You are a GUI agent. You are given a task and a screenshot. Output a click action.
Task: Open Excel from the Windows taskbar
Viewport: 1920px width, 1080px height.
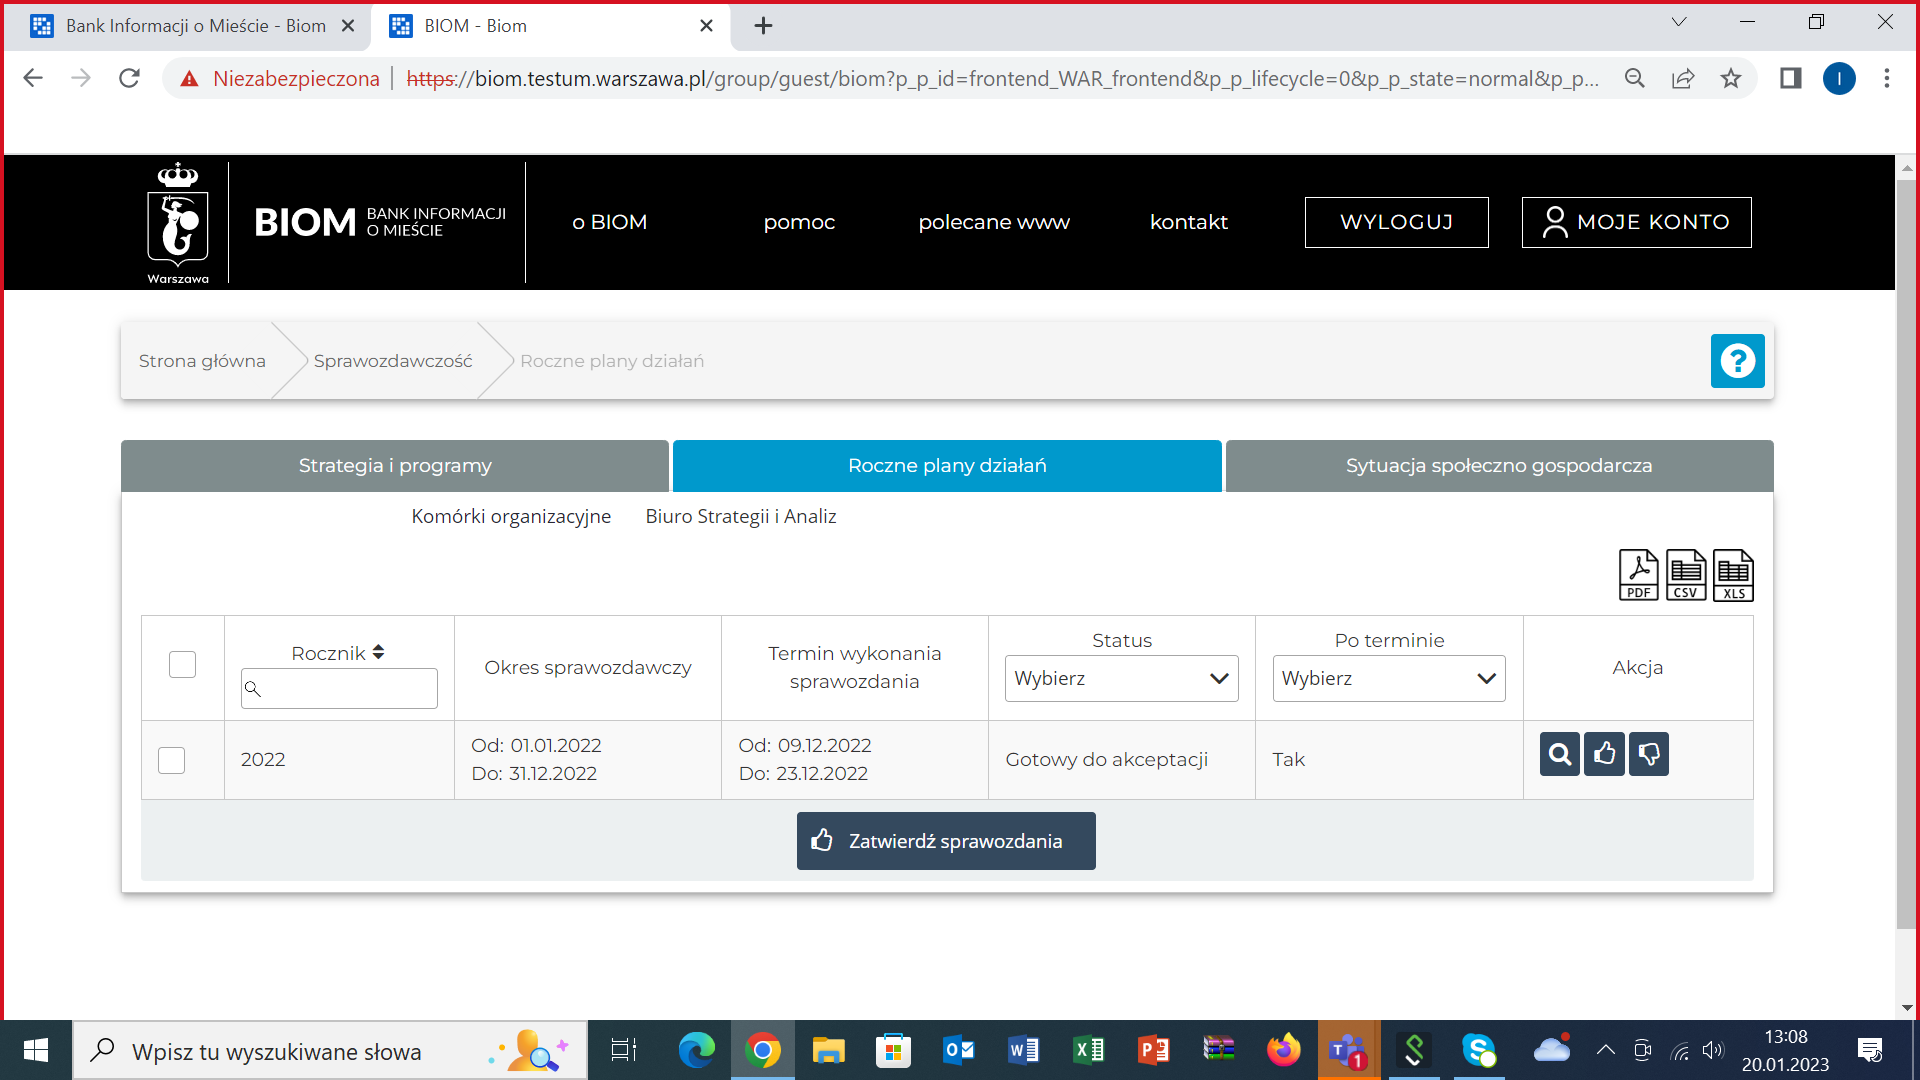1088,1050
